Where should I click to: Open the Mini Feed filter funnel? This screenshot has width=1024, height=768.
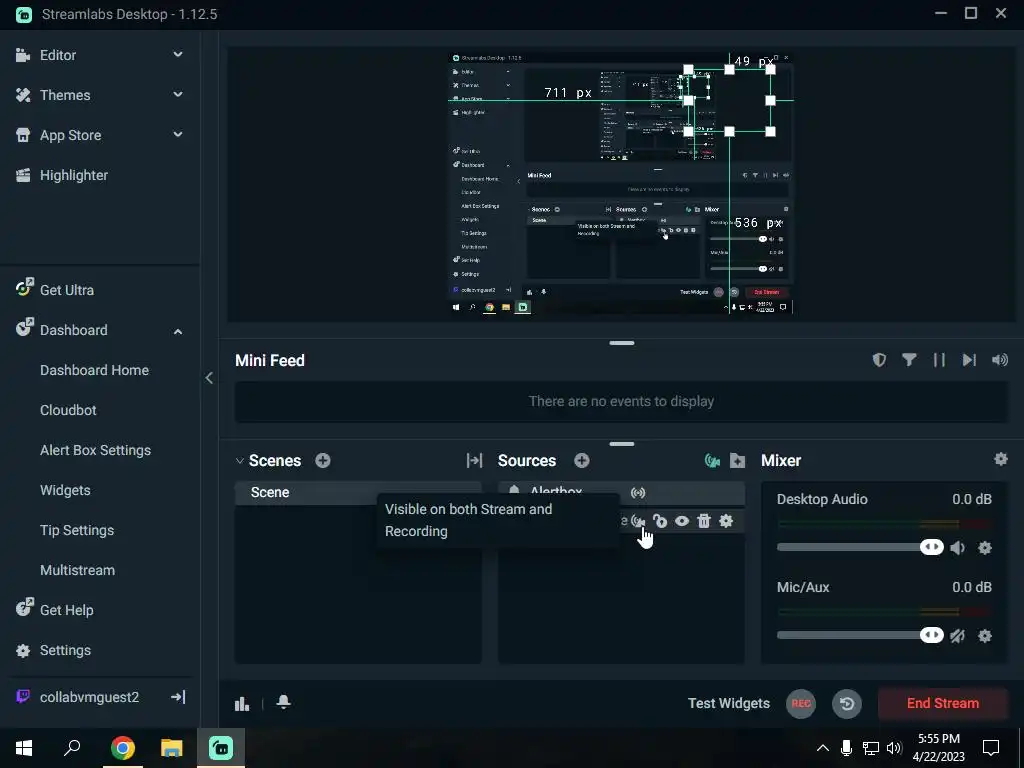click(x=909, y=360)
